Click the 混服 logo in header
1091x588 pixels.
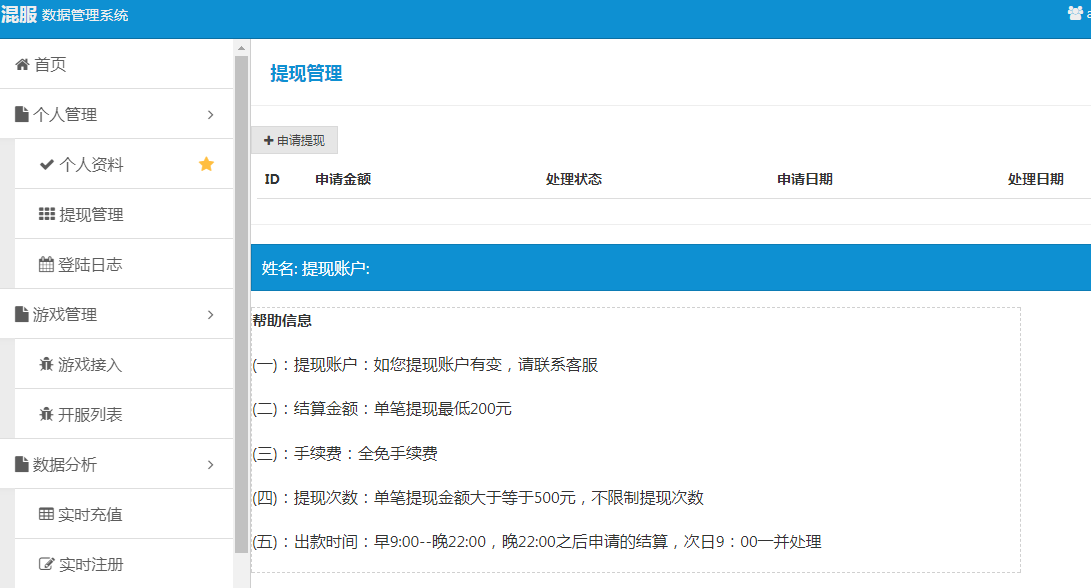pyautogui.click(x=19, y=14)
